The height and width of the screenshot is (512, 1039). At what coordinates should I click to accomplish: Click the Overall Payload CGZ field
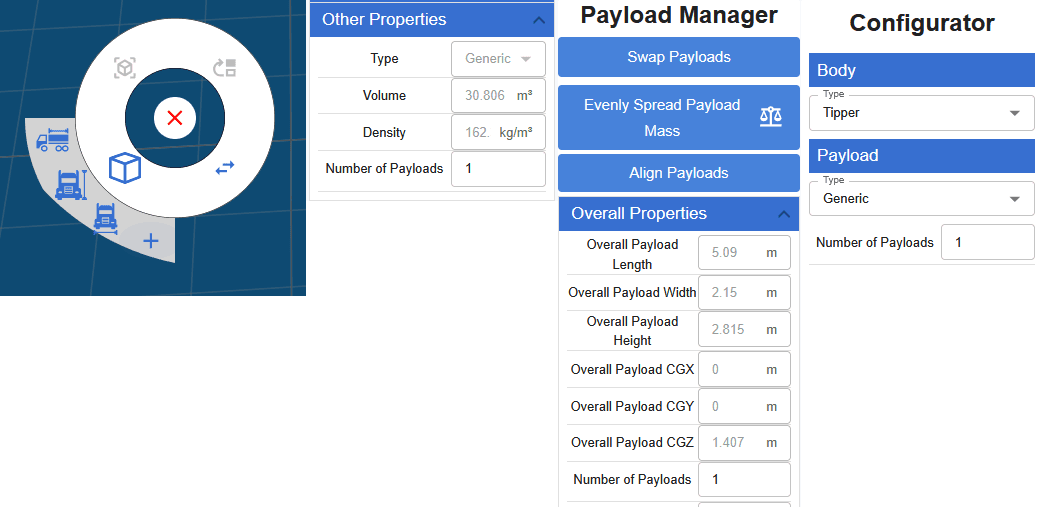pos(744,442)
